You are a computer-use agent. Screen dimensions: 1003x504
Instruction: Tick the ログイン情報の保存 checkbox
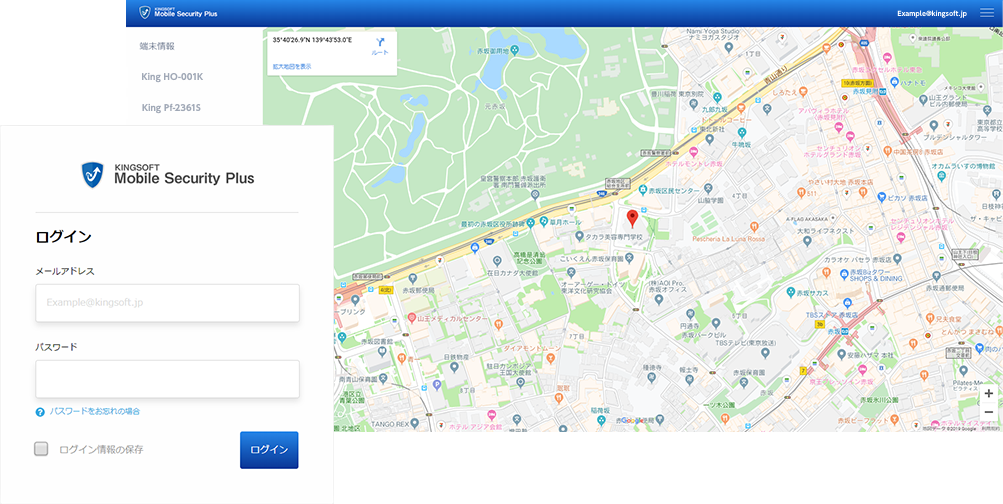point(42,449)
